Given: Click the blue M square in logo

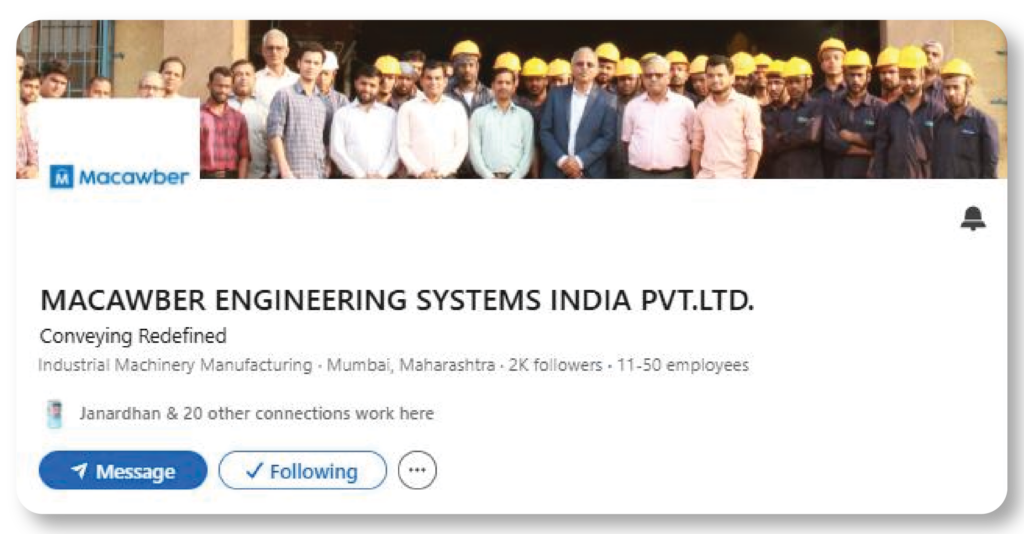Looking at the screenshot, I should 61,177.
